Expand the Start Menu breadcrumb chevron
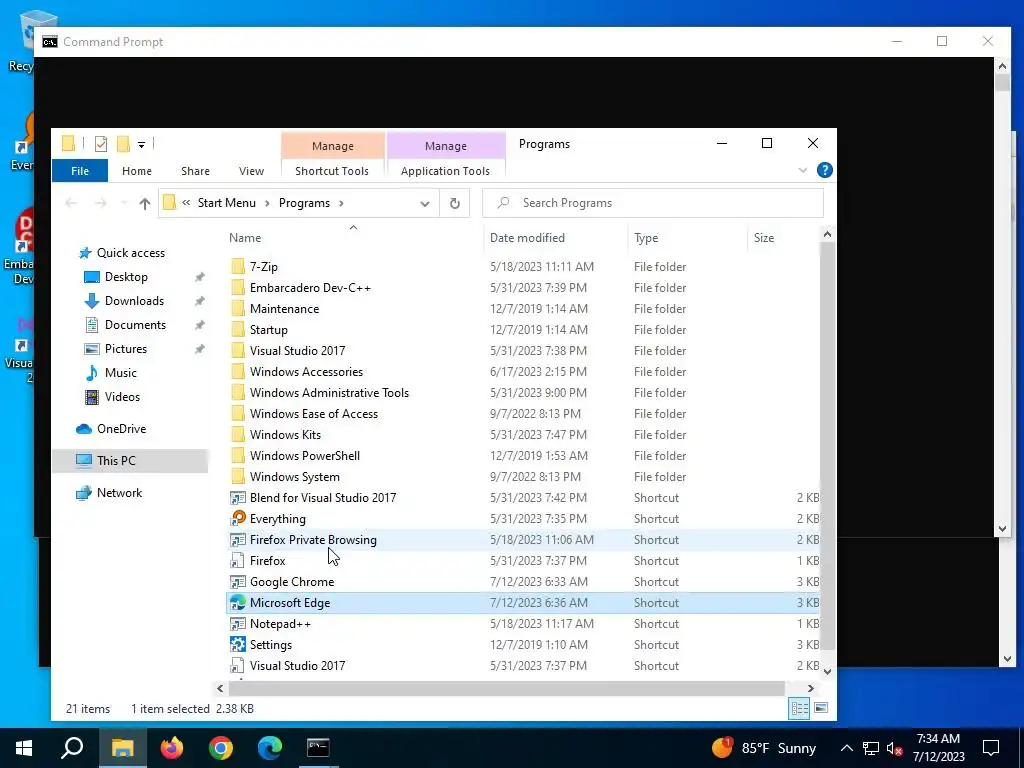This screenshot has width=1024, height=768. click(267, 203)
